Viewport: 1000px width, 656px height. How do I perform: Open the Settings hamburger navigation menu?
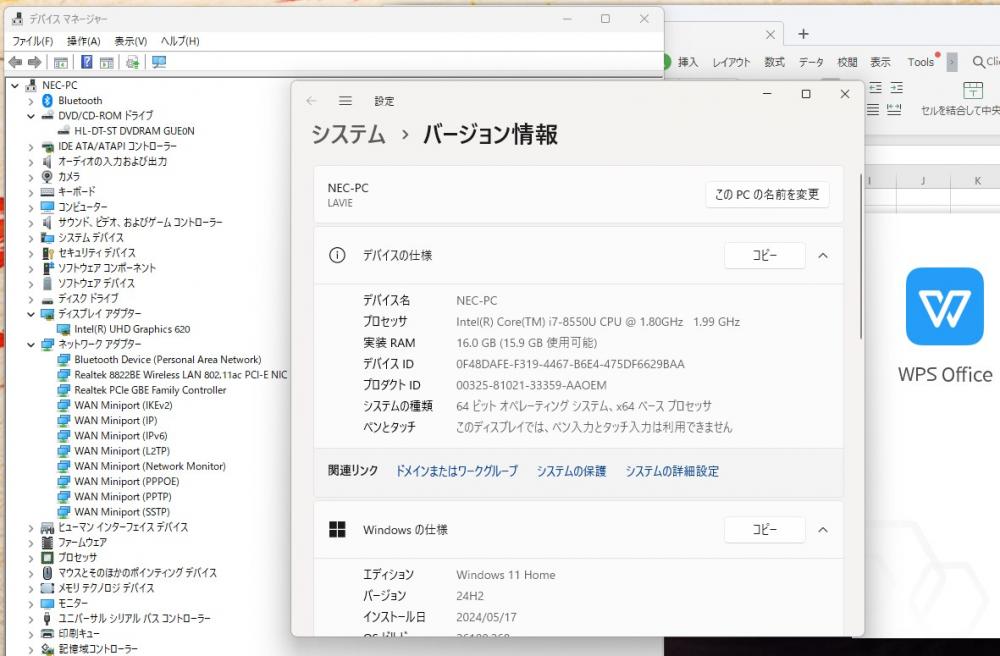[345, 101]
